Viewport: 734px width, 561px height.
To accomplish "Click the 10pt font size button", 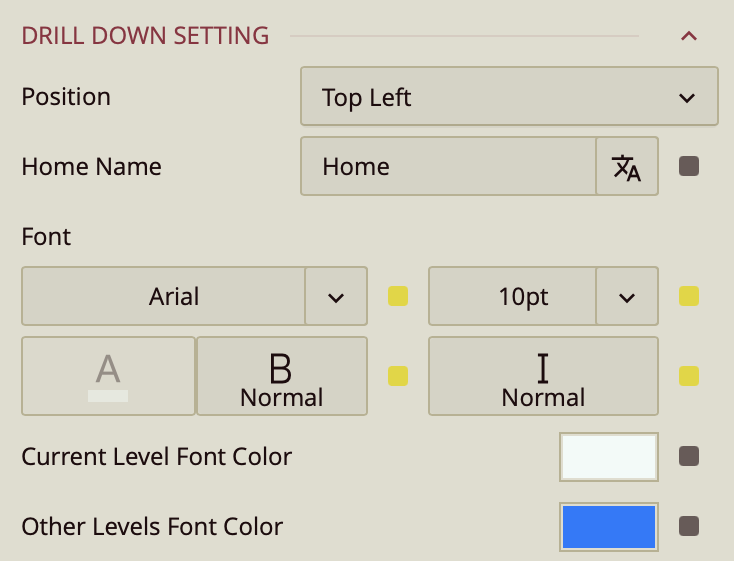I will coord(512,297).
